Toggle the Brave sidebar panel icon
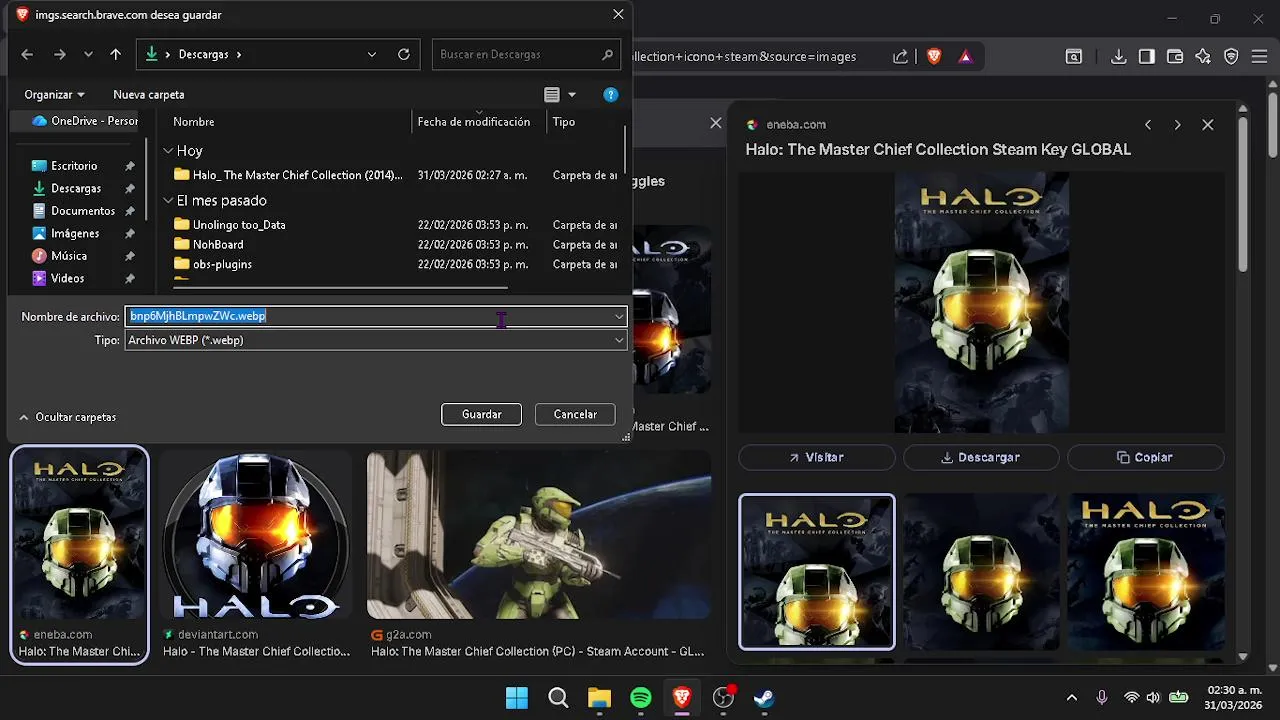Viewport: 1280px width, 720px height. [1147, 57]
